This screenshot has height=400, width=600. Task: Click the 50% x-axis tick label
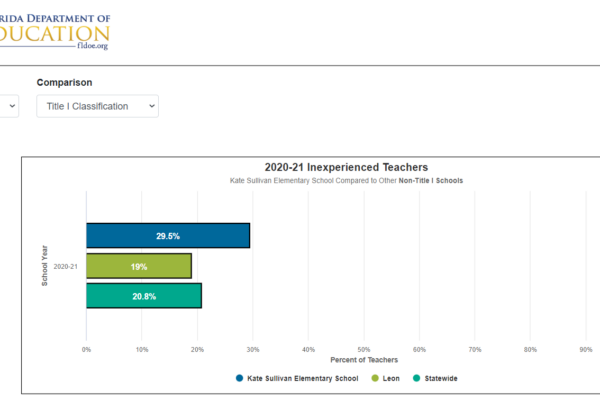tap(364, 349)
